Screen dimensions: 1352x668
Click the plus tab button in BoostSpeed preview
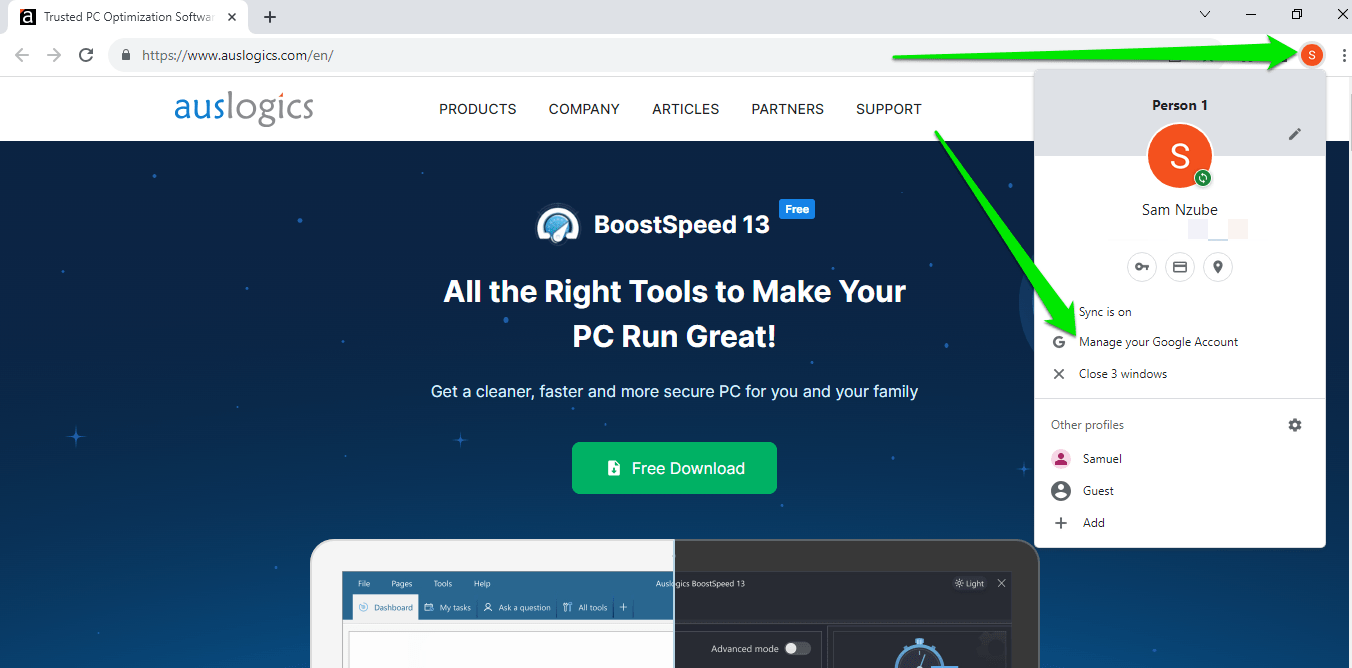623,607
